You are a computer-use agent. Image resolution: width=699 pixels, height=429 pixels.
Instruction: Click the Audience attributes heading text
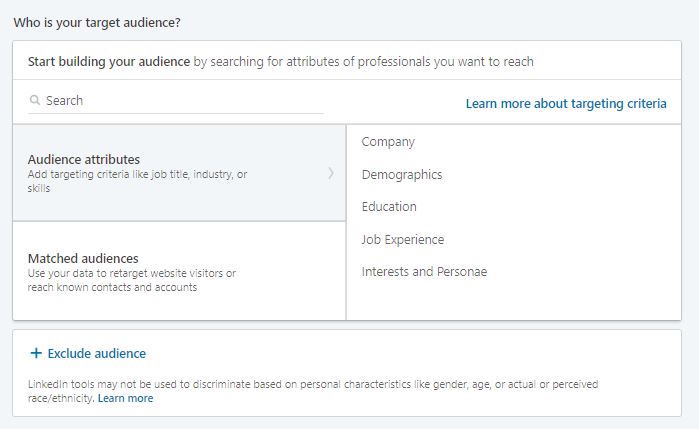[84, 159]
